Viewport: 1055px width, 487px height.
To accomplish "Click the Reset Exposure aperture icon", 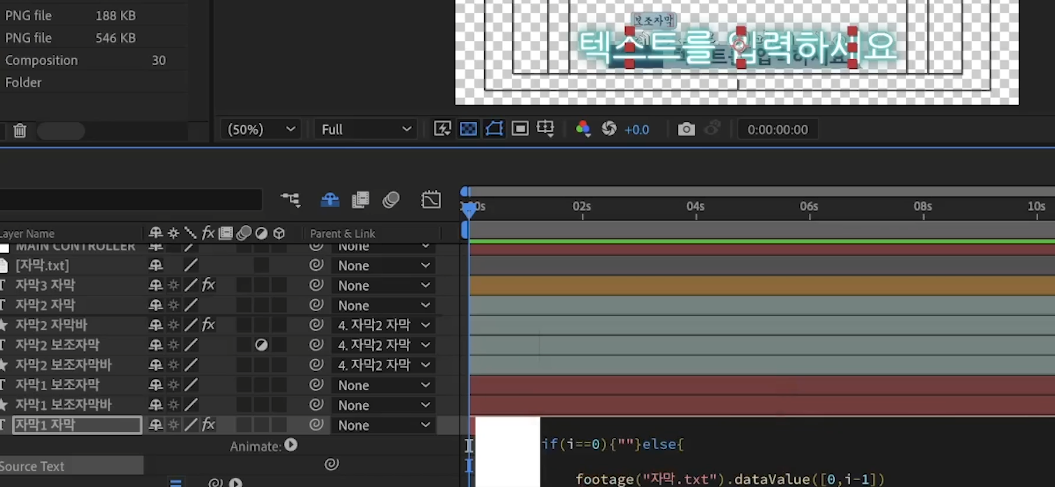I will pyautogui.click(x=610, y=129).
